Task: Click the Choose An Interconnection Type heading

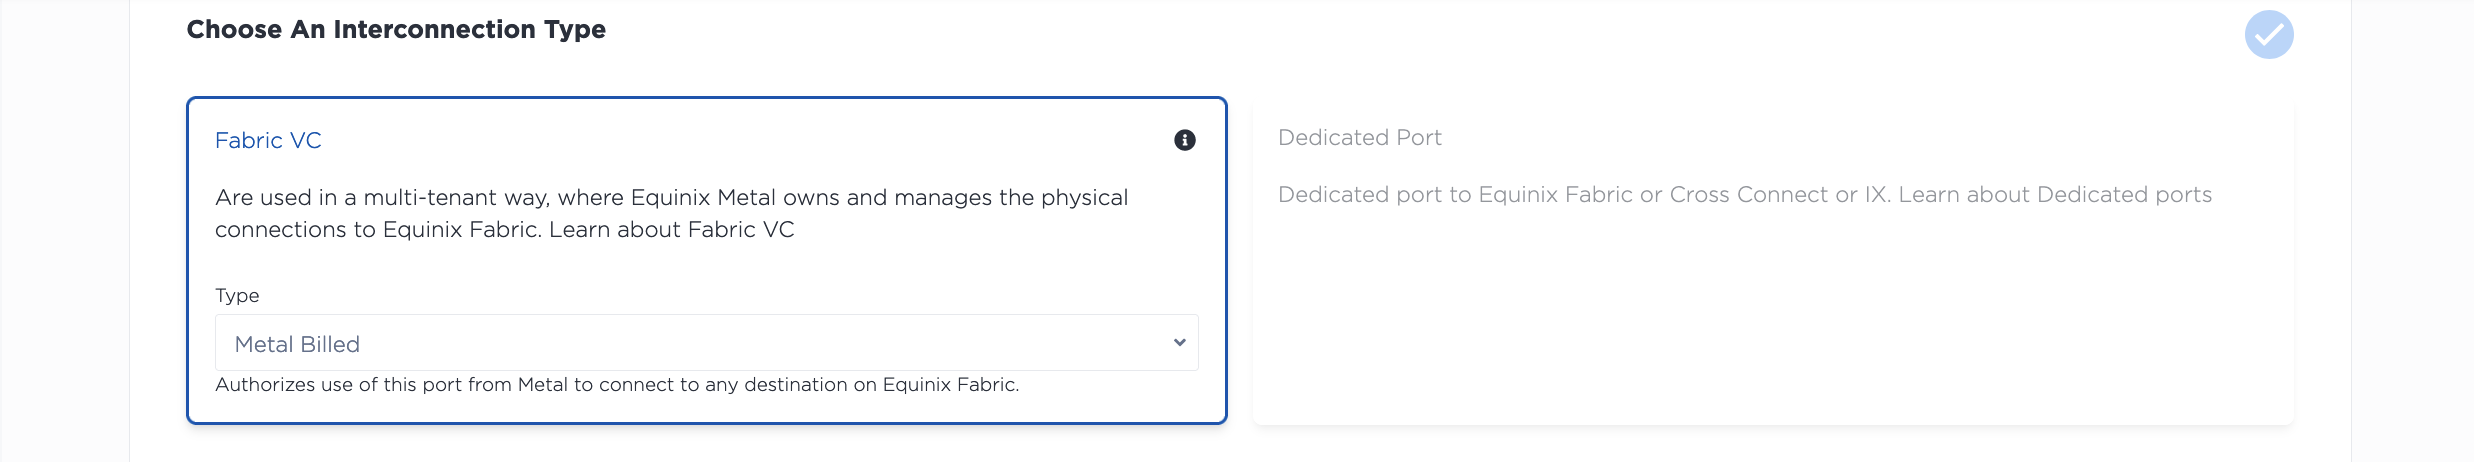Action: (x=396, y=30)
